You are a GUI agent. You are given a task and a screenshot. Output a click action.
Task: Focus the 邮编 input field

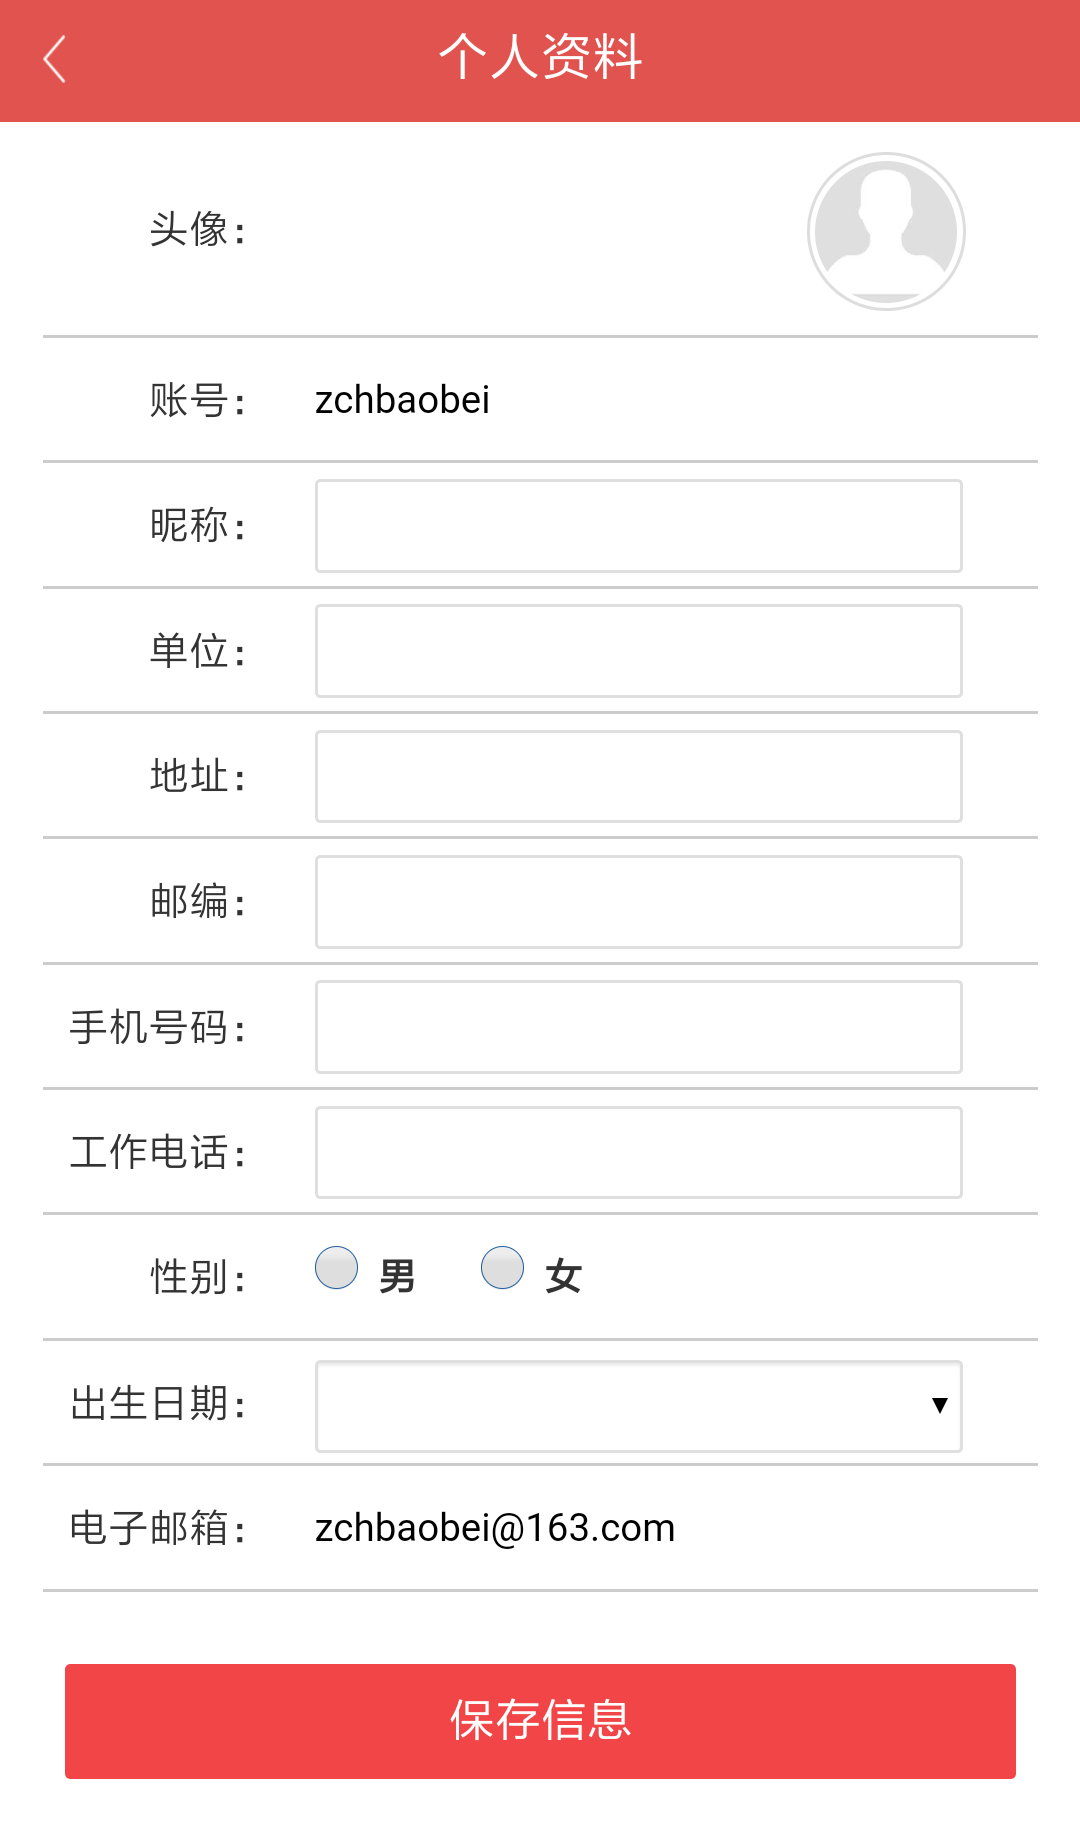(x=639, y=902)
